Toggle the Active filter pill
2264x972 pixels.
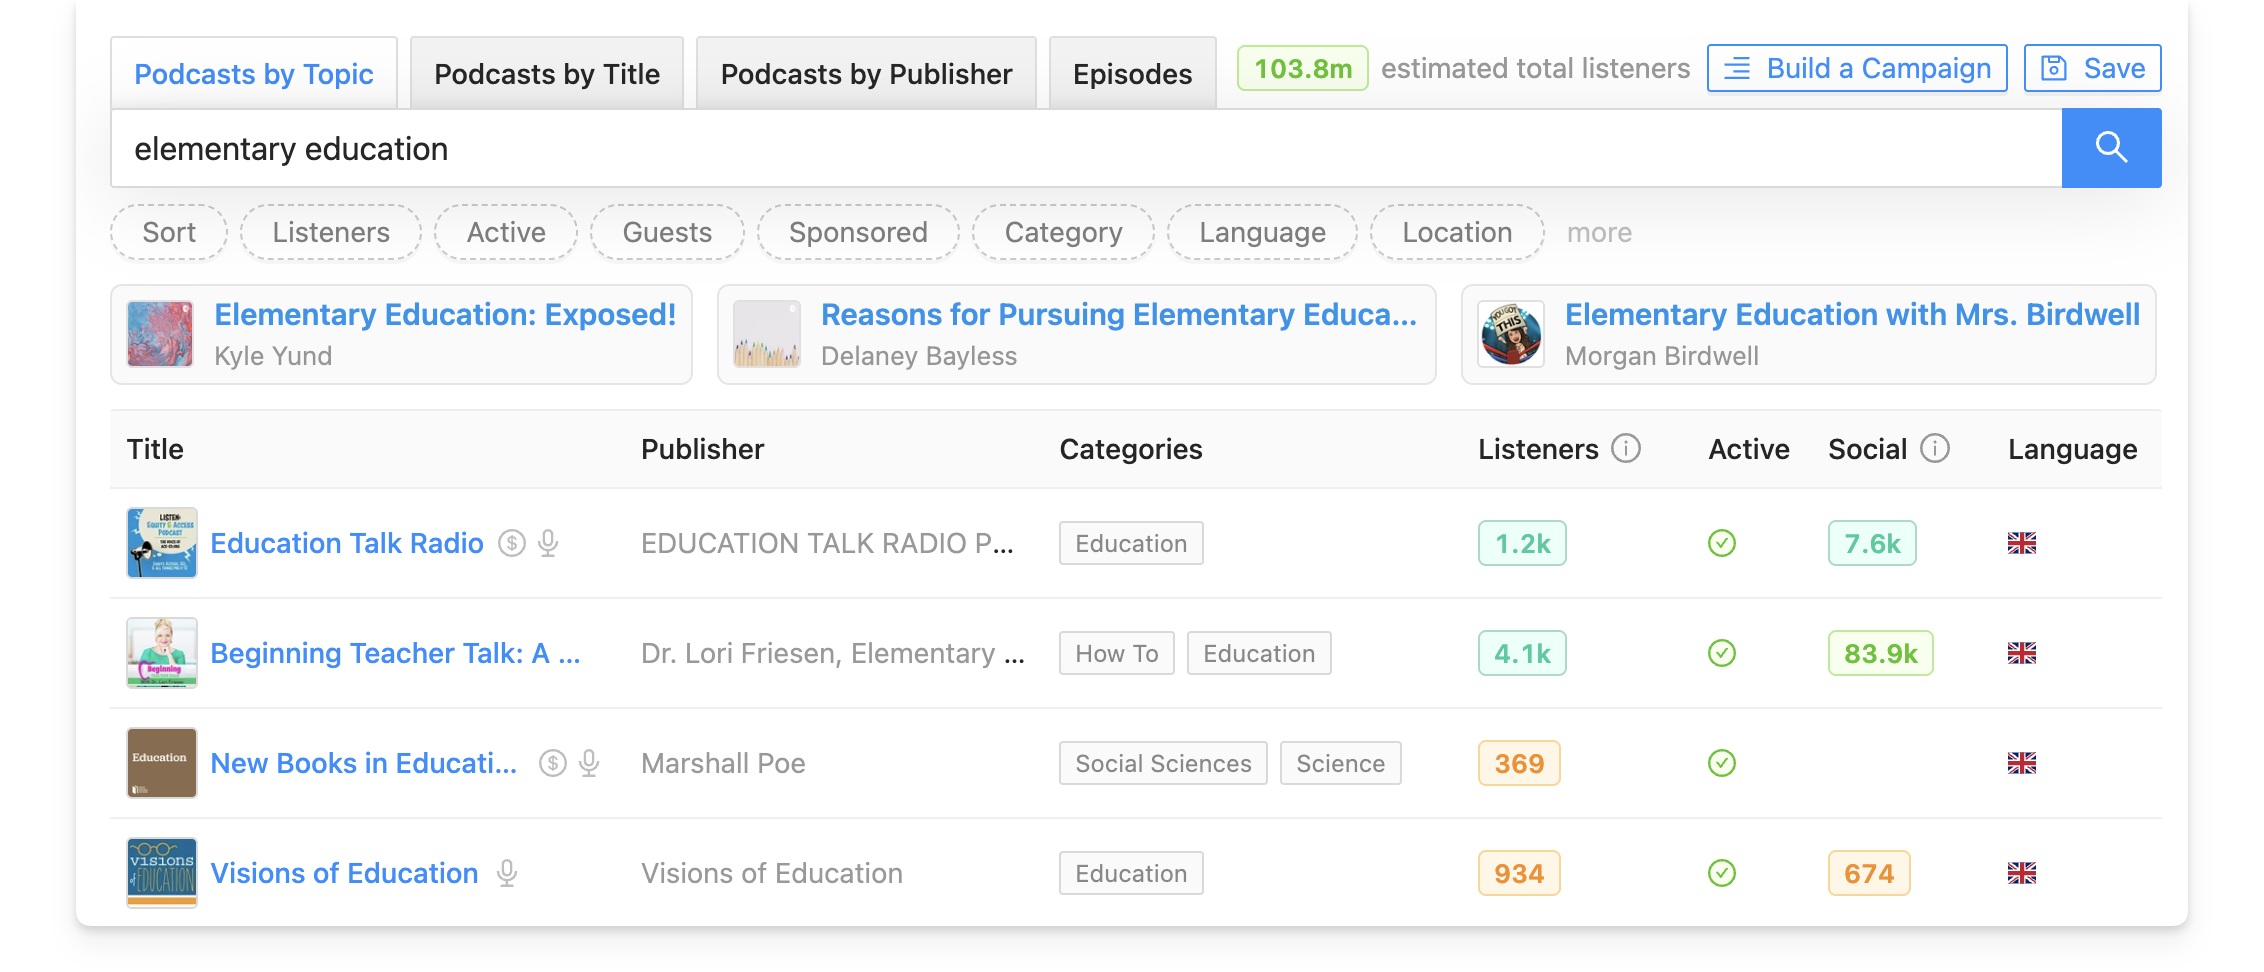(505, 232)
